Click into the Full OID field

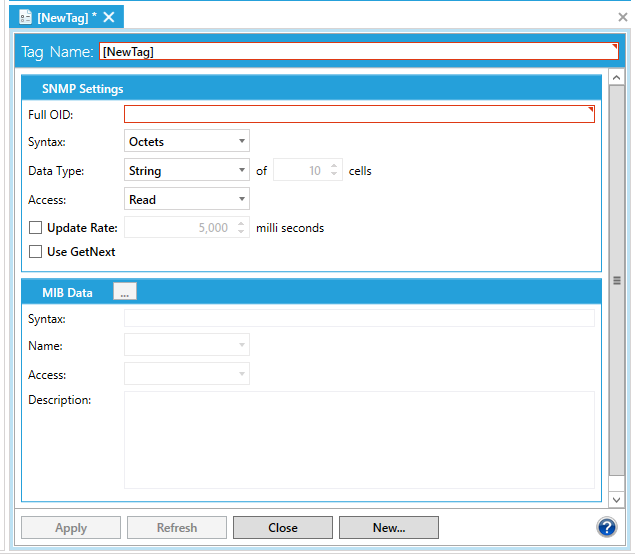[359, 114]
